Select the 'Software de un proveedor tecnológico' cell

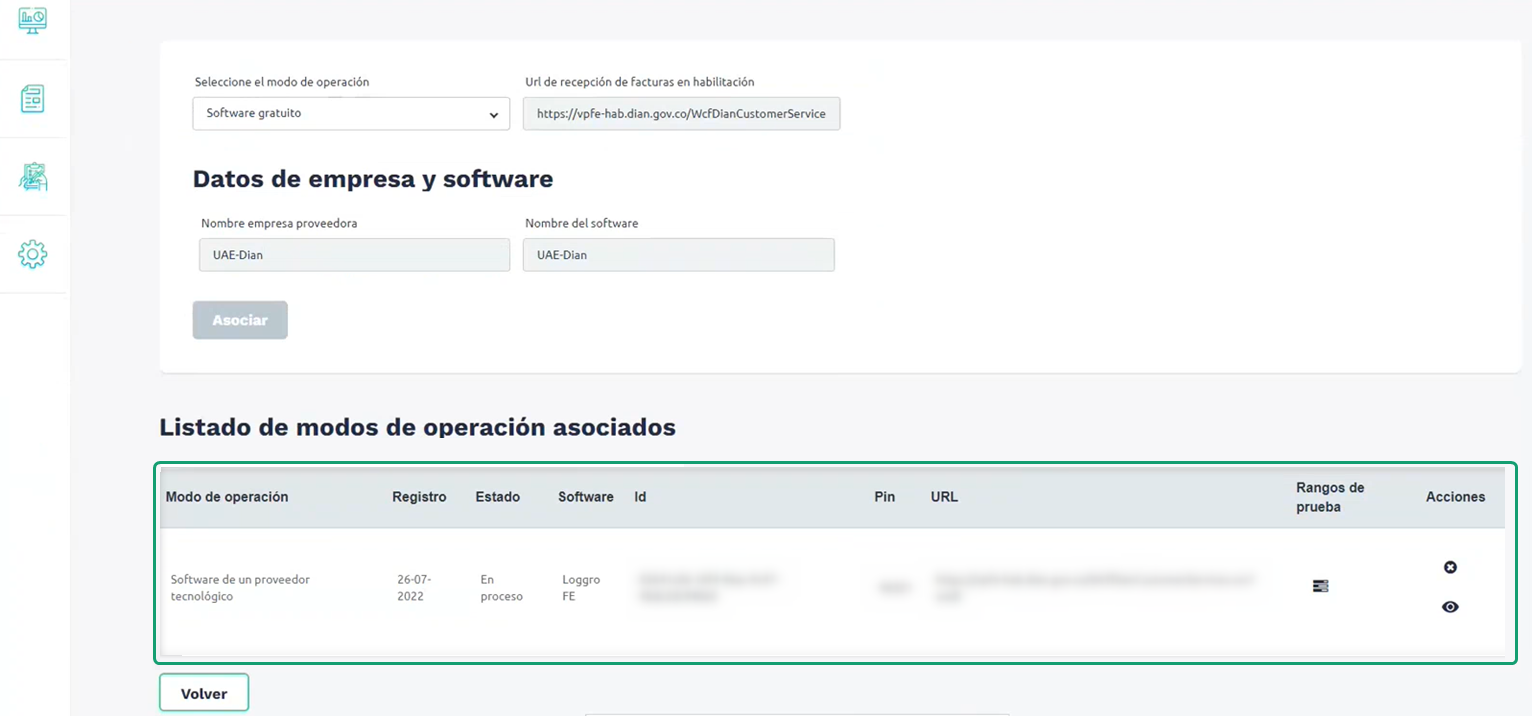(x=240, y=588)
